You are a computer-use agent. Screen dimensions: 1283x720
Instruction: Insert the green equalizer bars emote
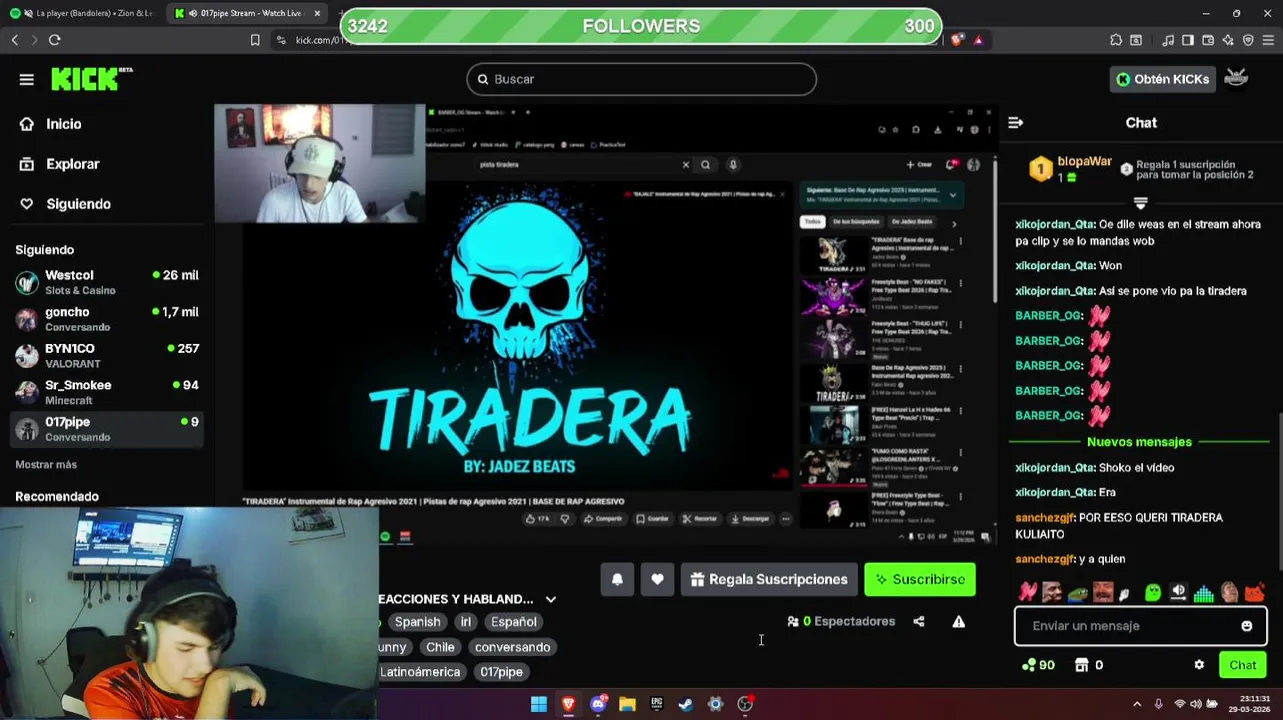point(1204,592)
